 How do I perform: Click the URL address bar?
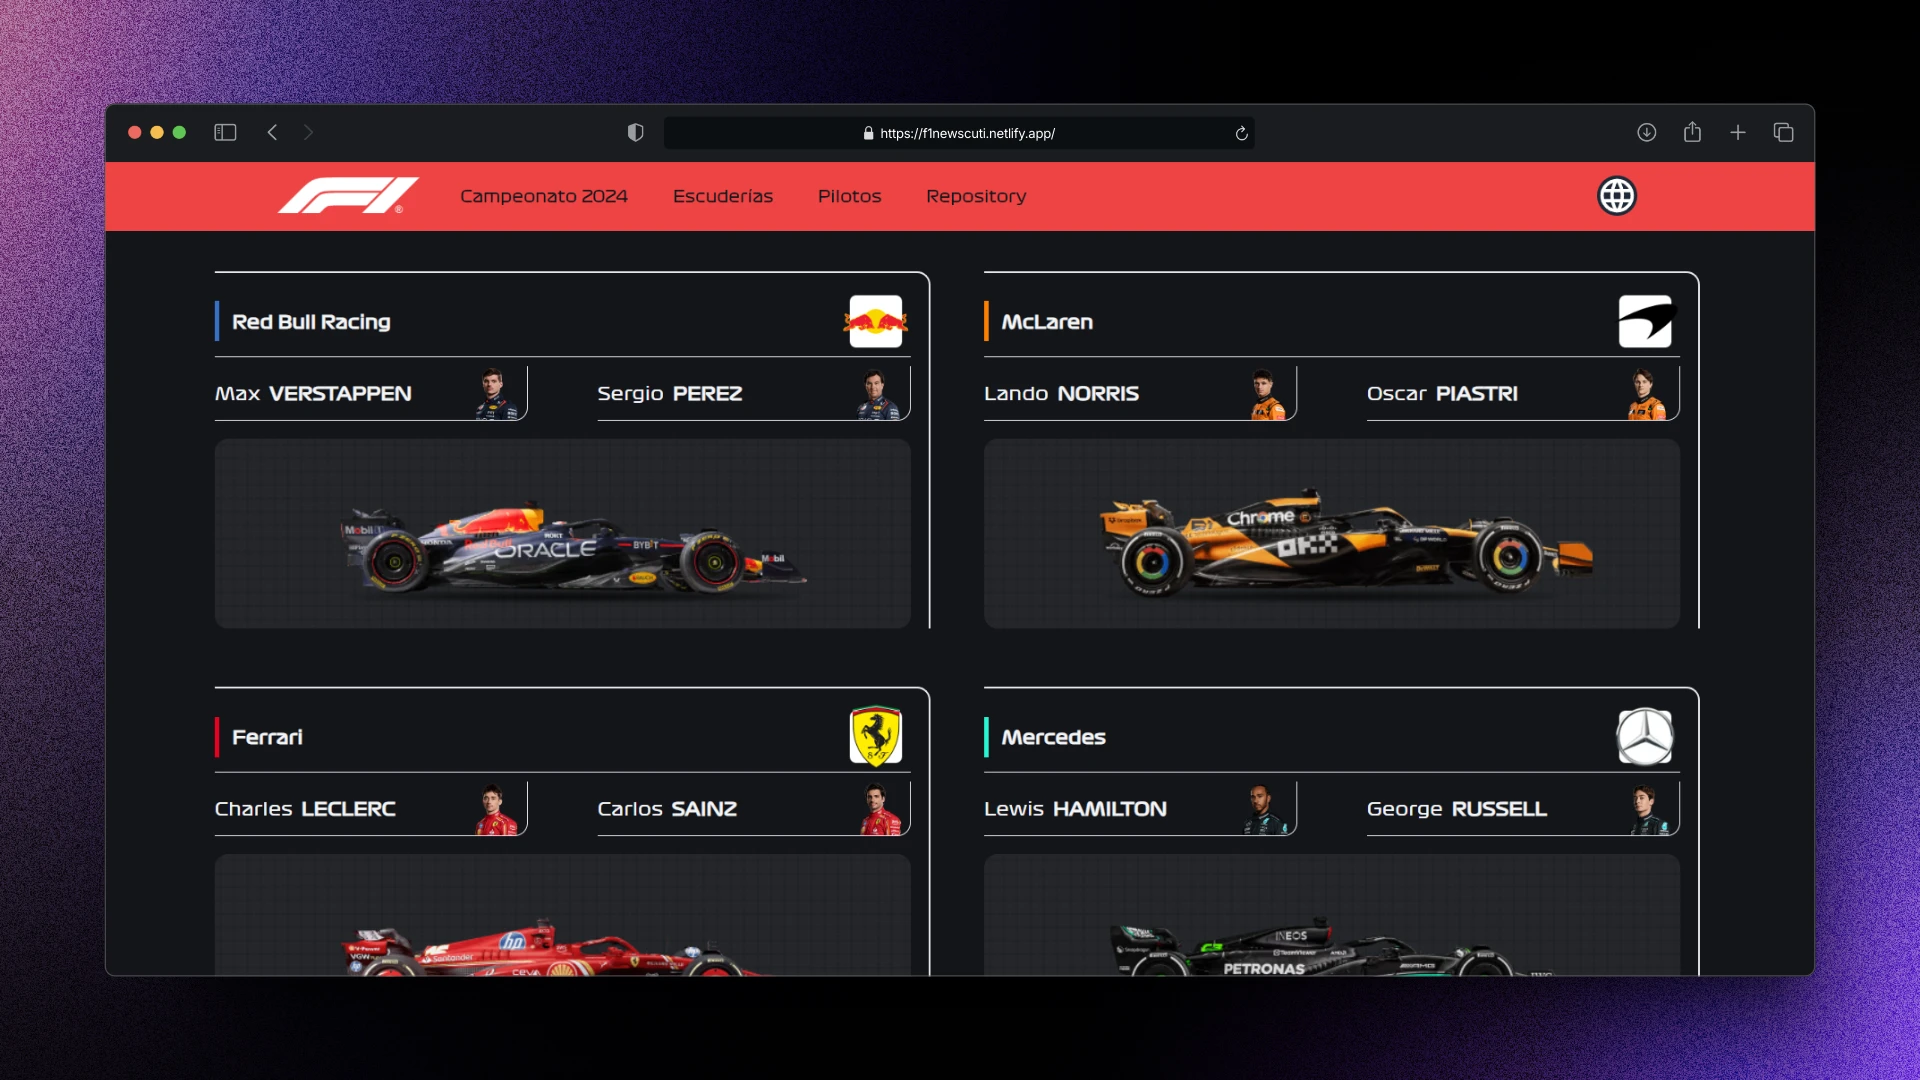958,133
